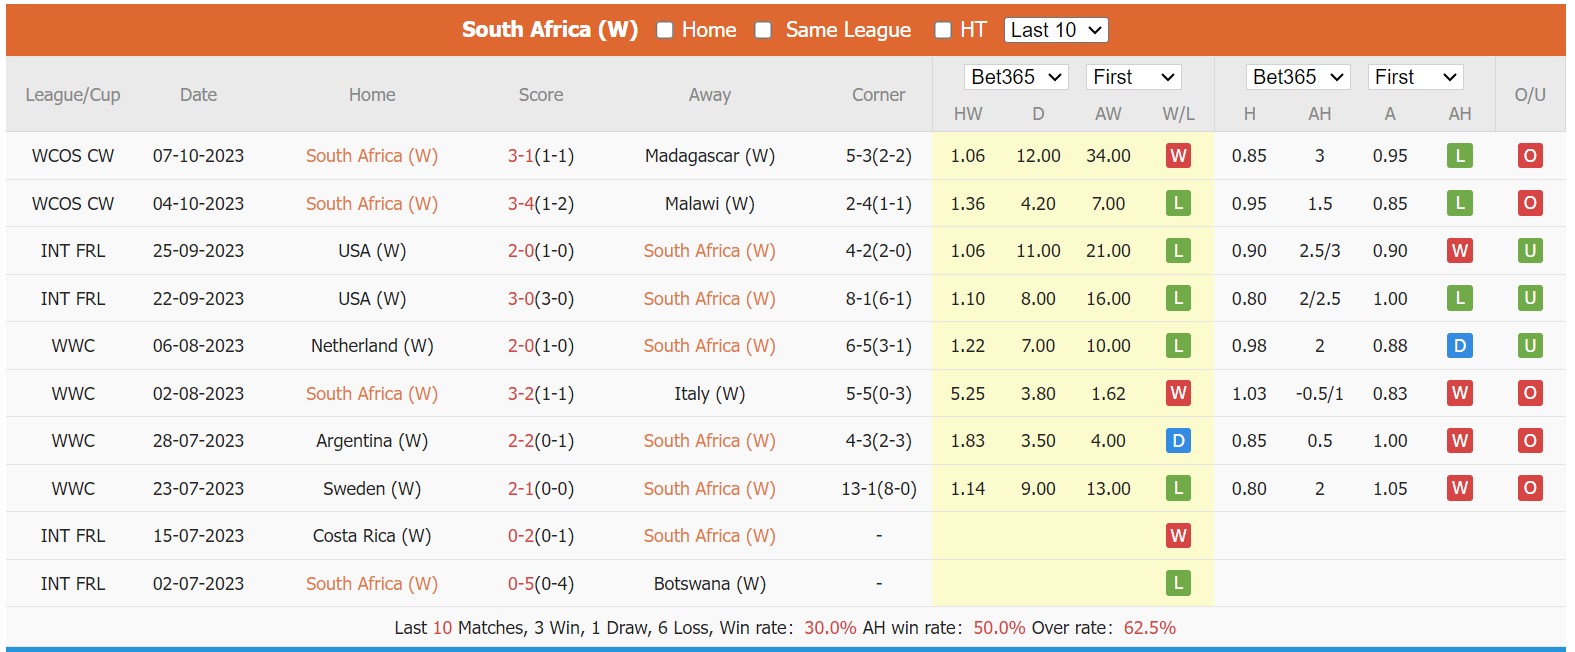The image size is (1575, 652).
Task: Click the South Africa (W) link in the Botswana row
Action: (371, 583)
